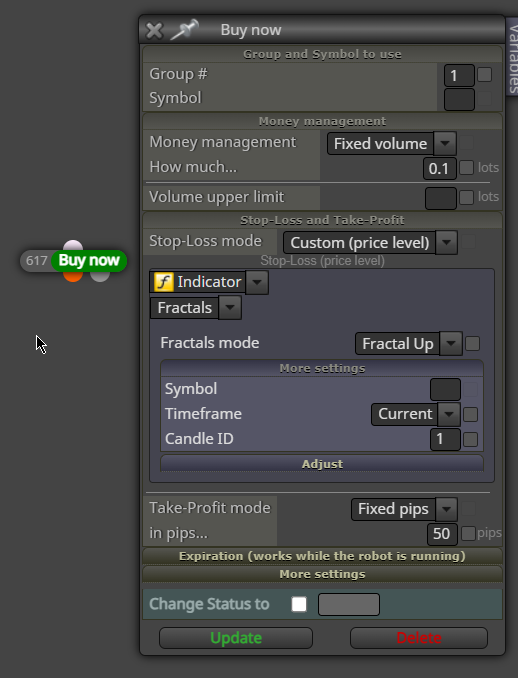This screenshot has width=518, height=678.
Task: Expand the Adjust section
Action: (x=322, y=464)
